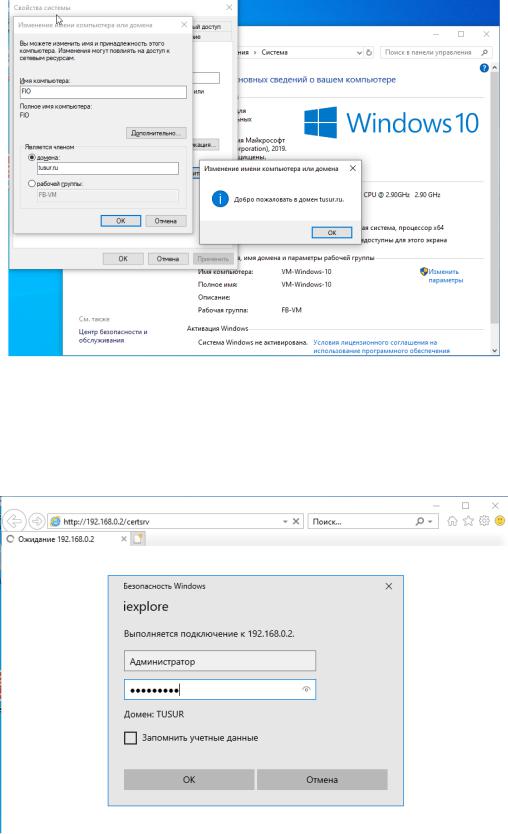Click the "Дополнительно..." button
Screen dimensions: 508x834
[156, 133]
